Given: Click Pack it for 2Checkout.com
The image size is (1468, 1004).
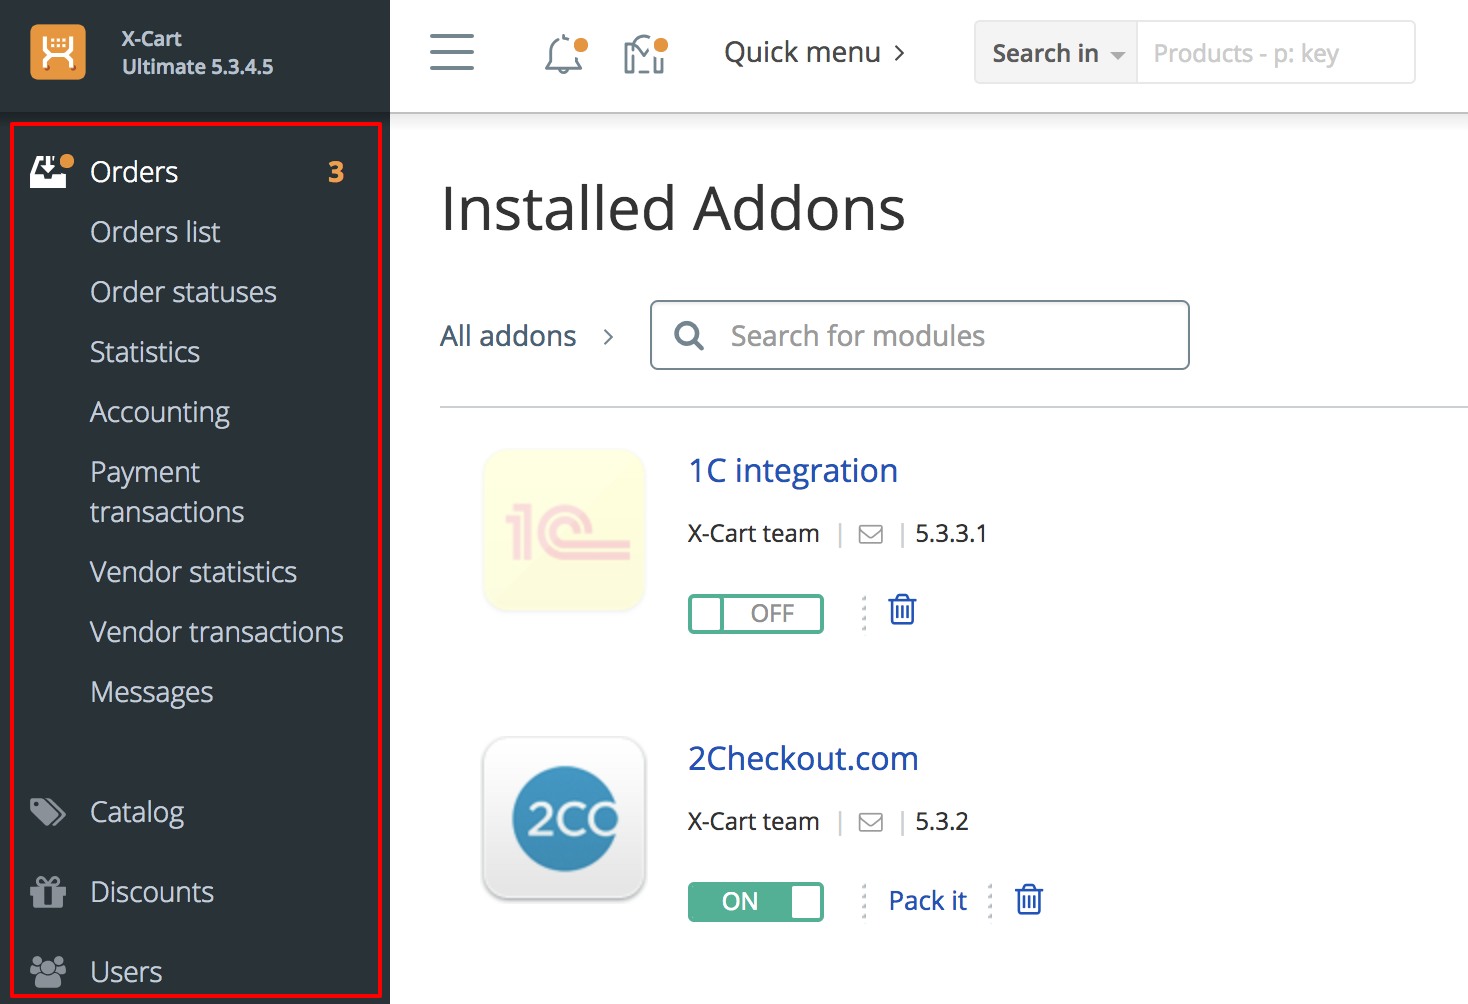Looking at the screenshot, I should 926,900.
